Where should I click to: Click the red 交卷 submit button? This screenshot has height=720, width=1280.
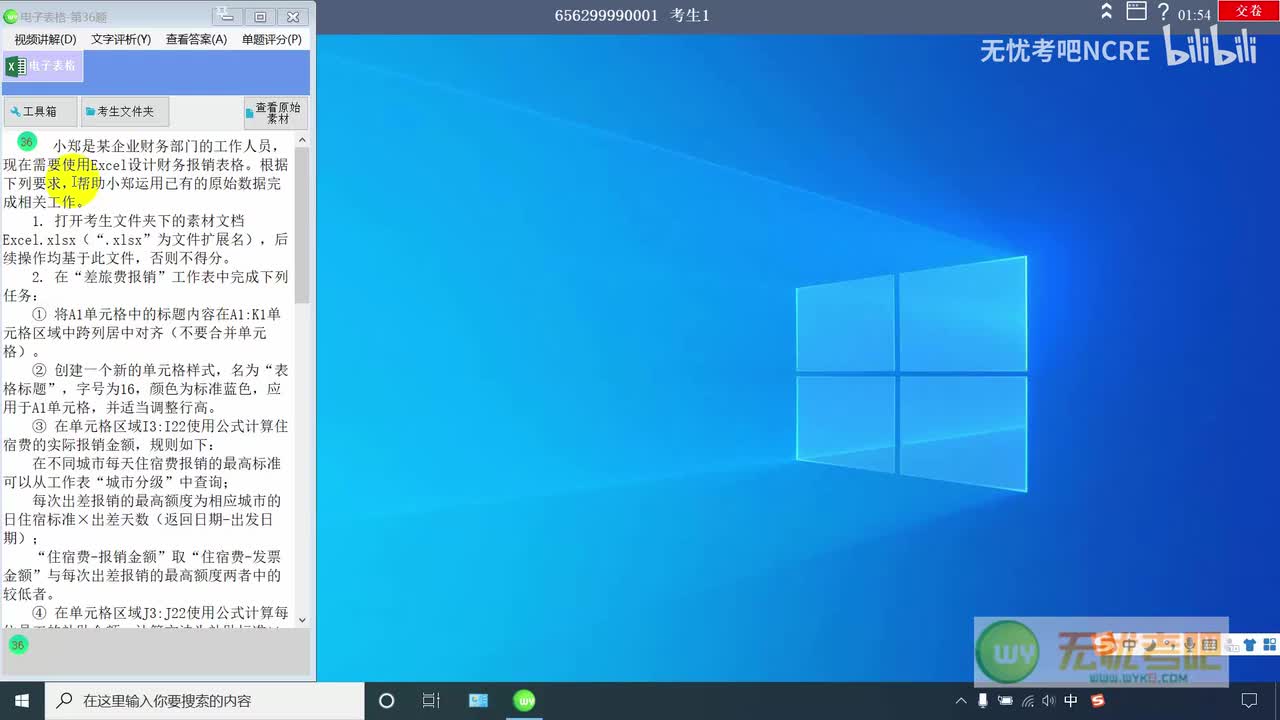coord(1249,10)
